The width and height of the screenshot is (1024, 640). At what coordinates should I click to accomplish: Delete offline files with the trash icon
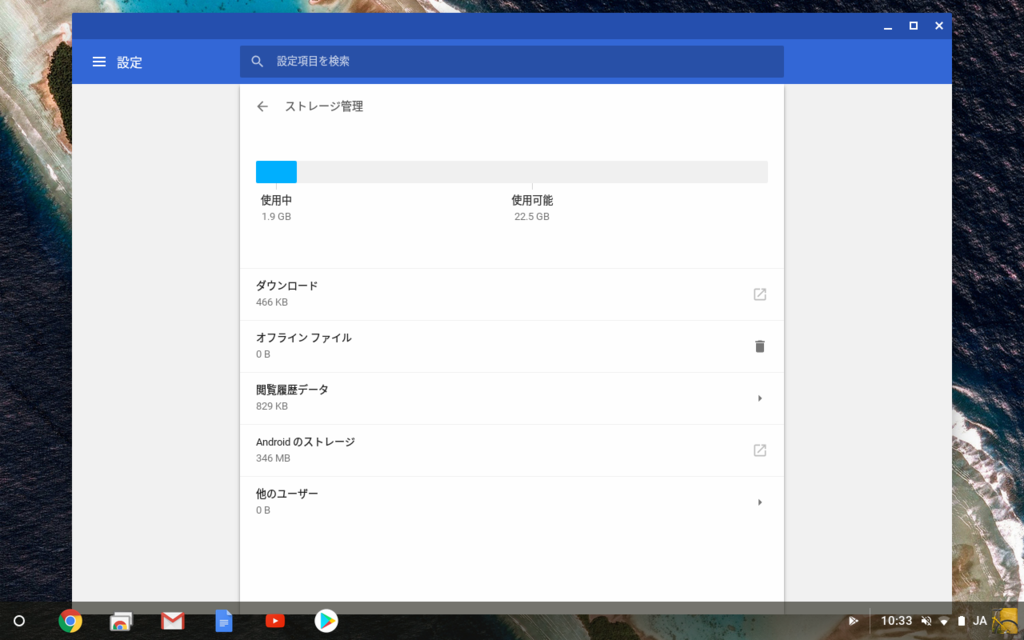(x=760, y=346)
